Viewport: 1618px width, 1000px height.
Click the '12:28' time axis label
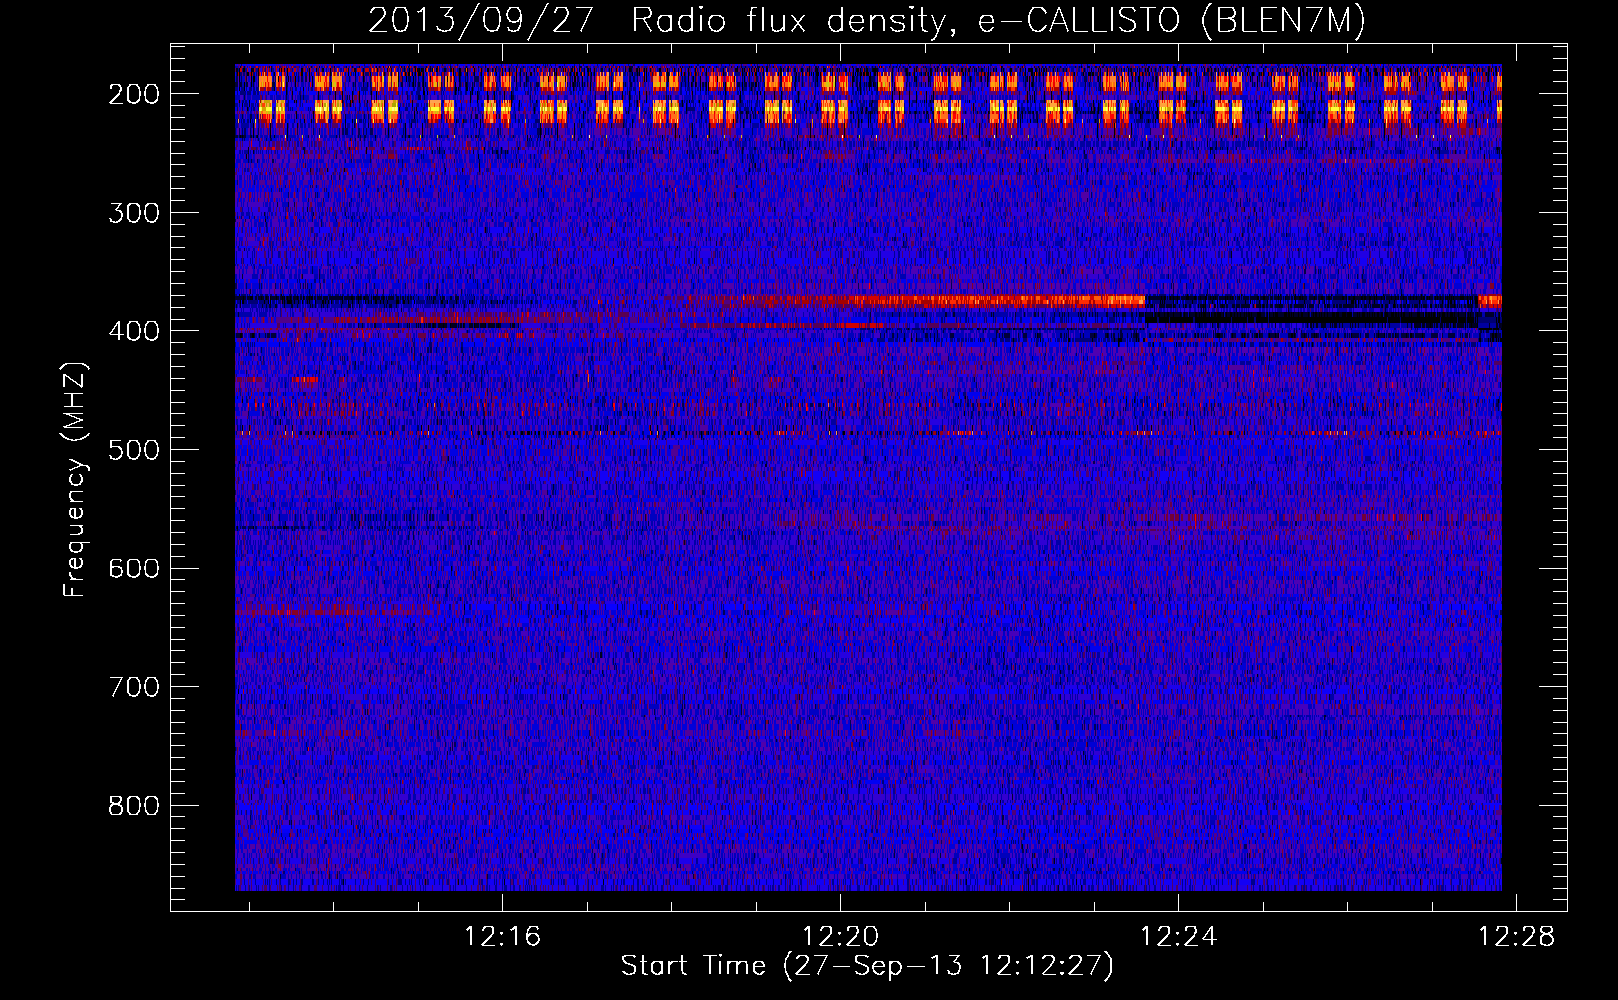coord(1517,937)
